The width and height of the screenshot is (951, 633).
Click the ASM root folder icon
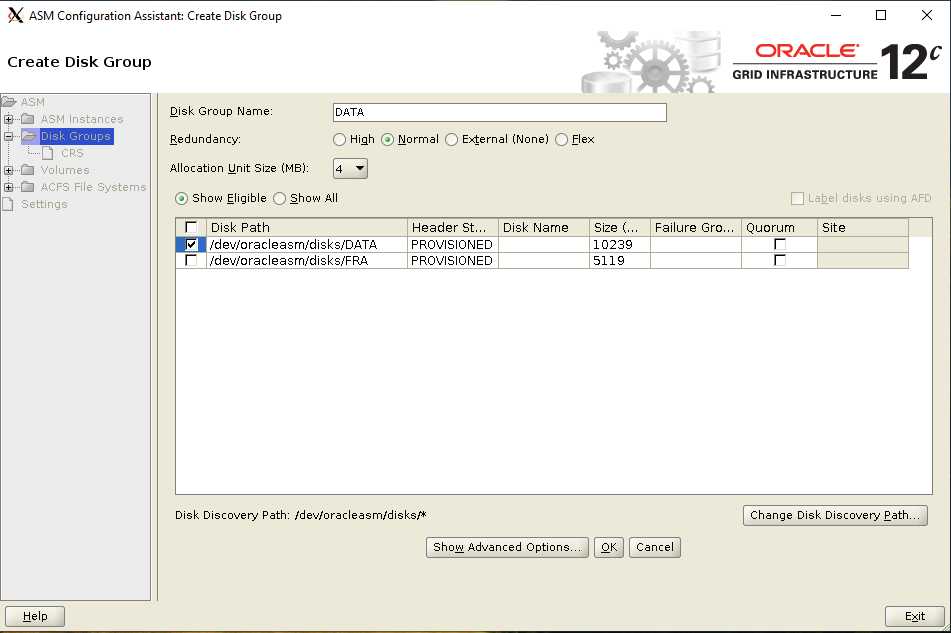[8, 101]
